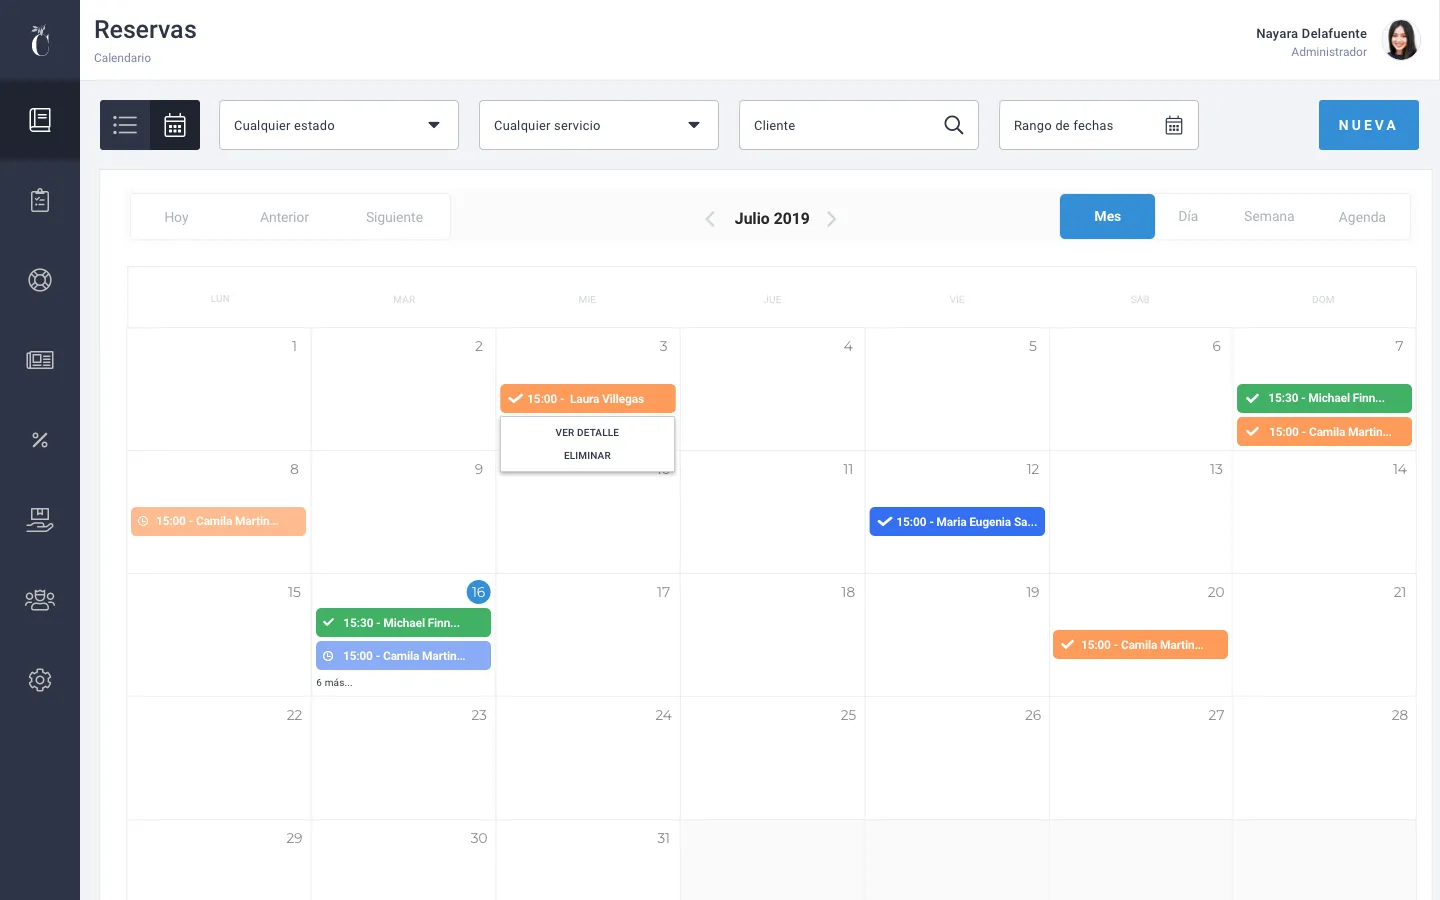Viewport: 1440px width, 900px height.
Task: Open the users group sidebar icon
Action: [x=40, y=600]
